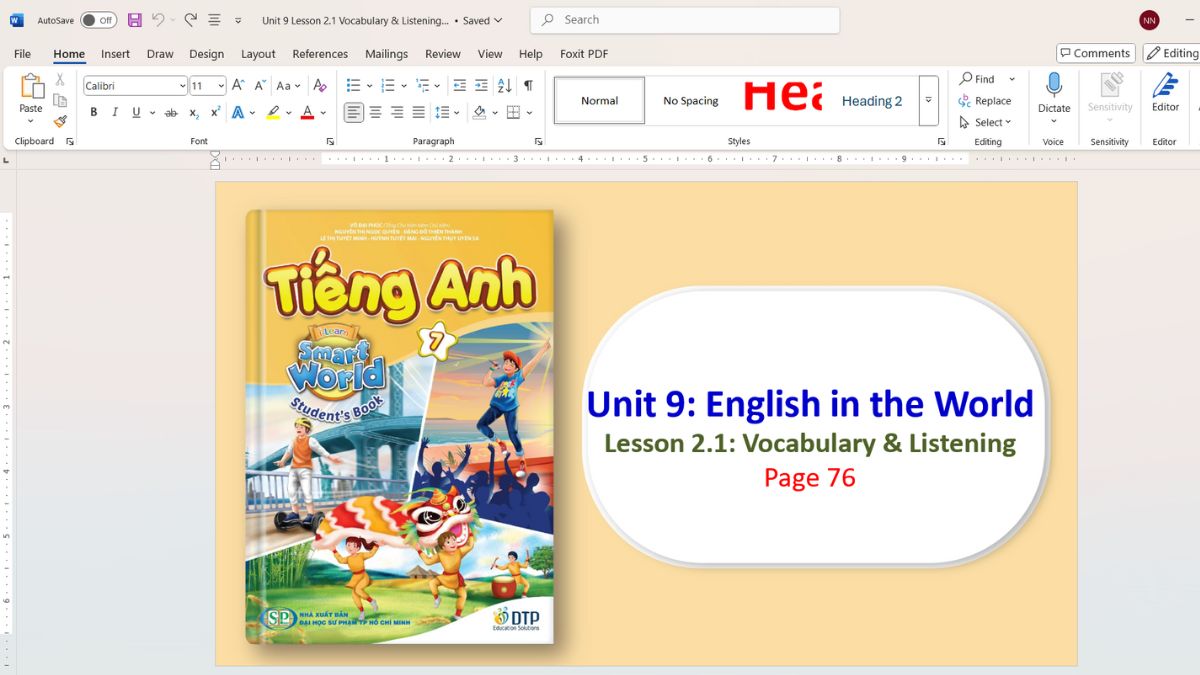Open the Foxit PDF tab

(583, 54)
